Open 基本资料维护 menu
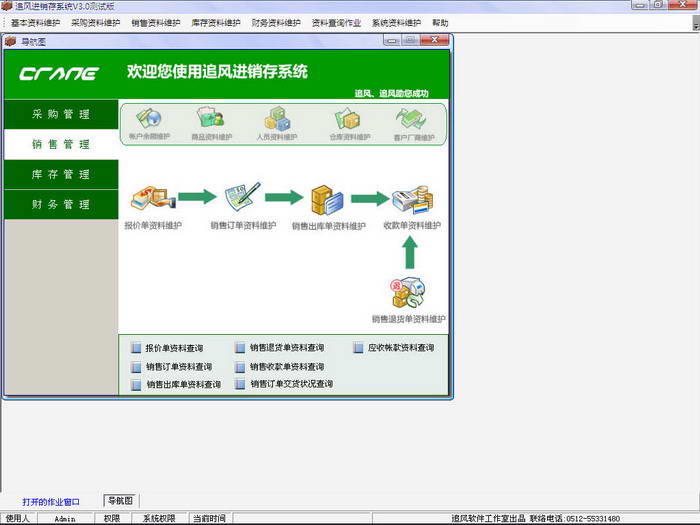Screen dimensions: 700x525 point(36,23)
